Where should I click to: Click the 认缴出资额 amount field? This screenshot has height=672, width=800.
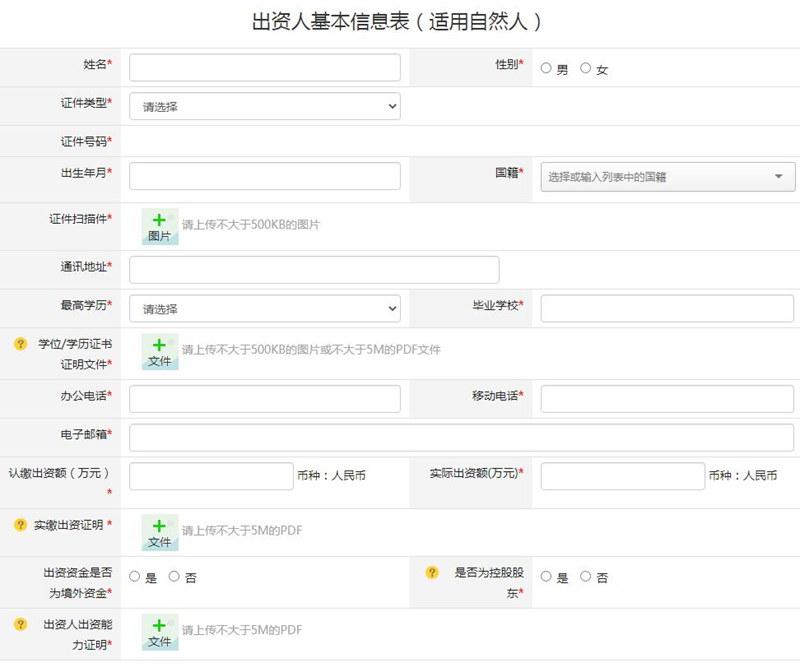(x=211, y=476)
